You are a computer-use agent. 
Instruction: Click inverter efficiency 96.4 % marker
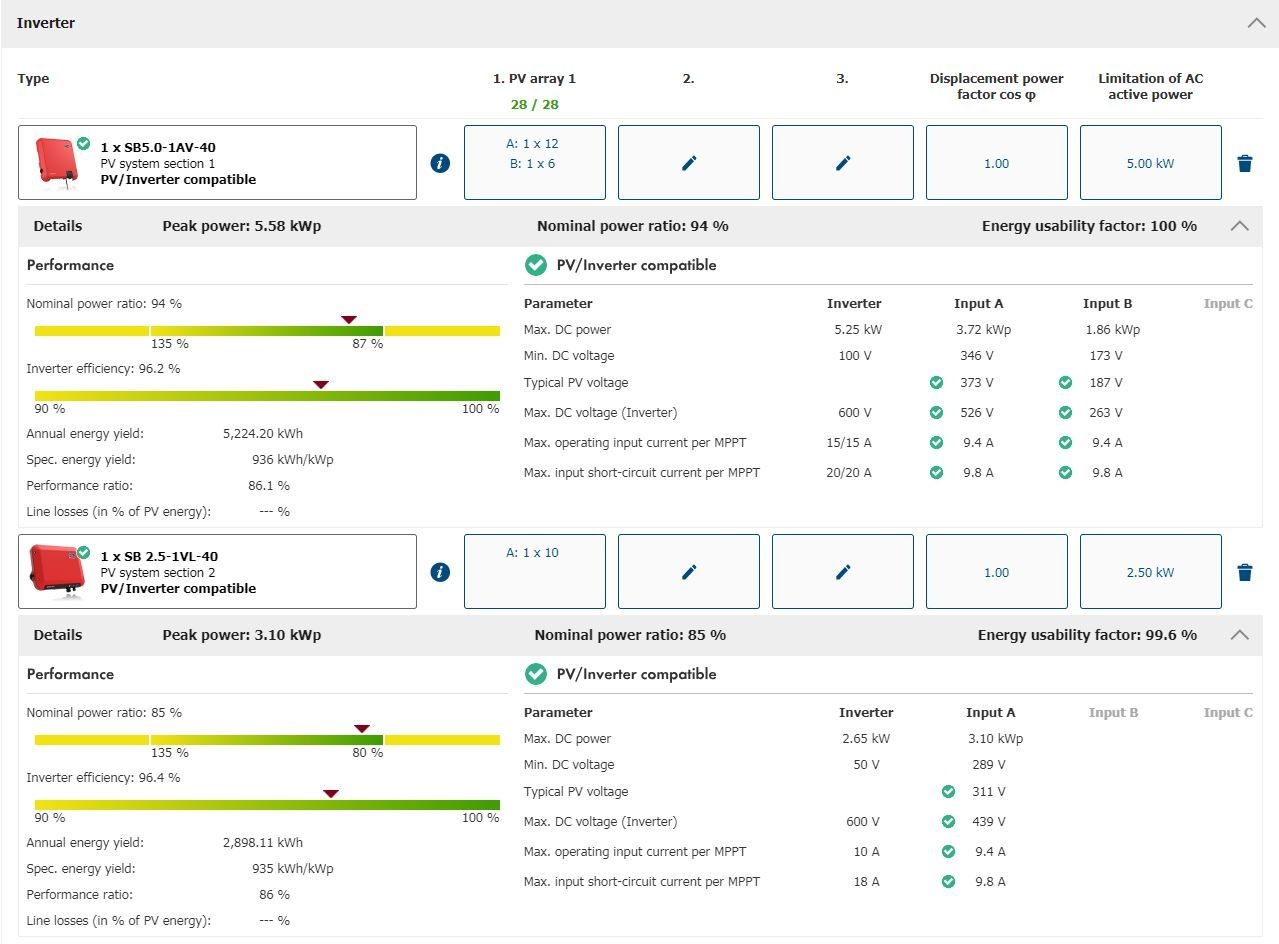coord(331,794)
